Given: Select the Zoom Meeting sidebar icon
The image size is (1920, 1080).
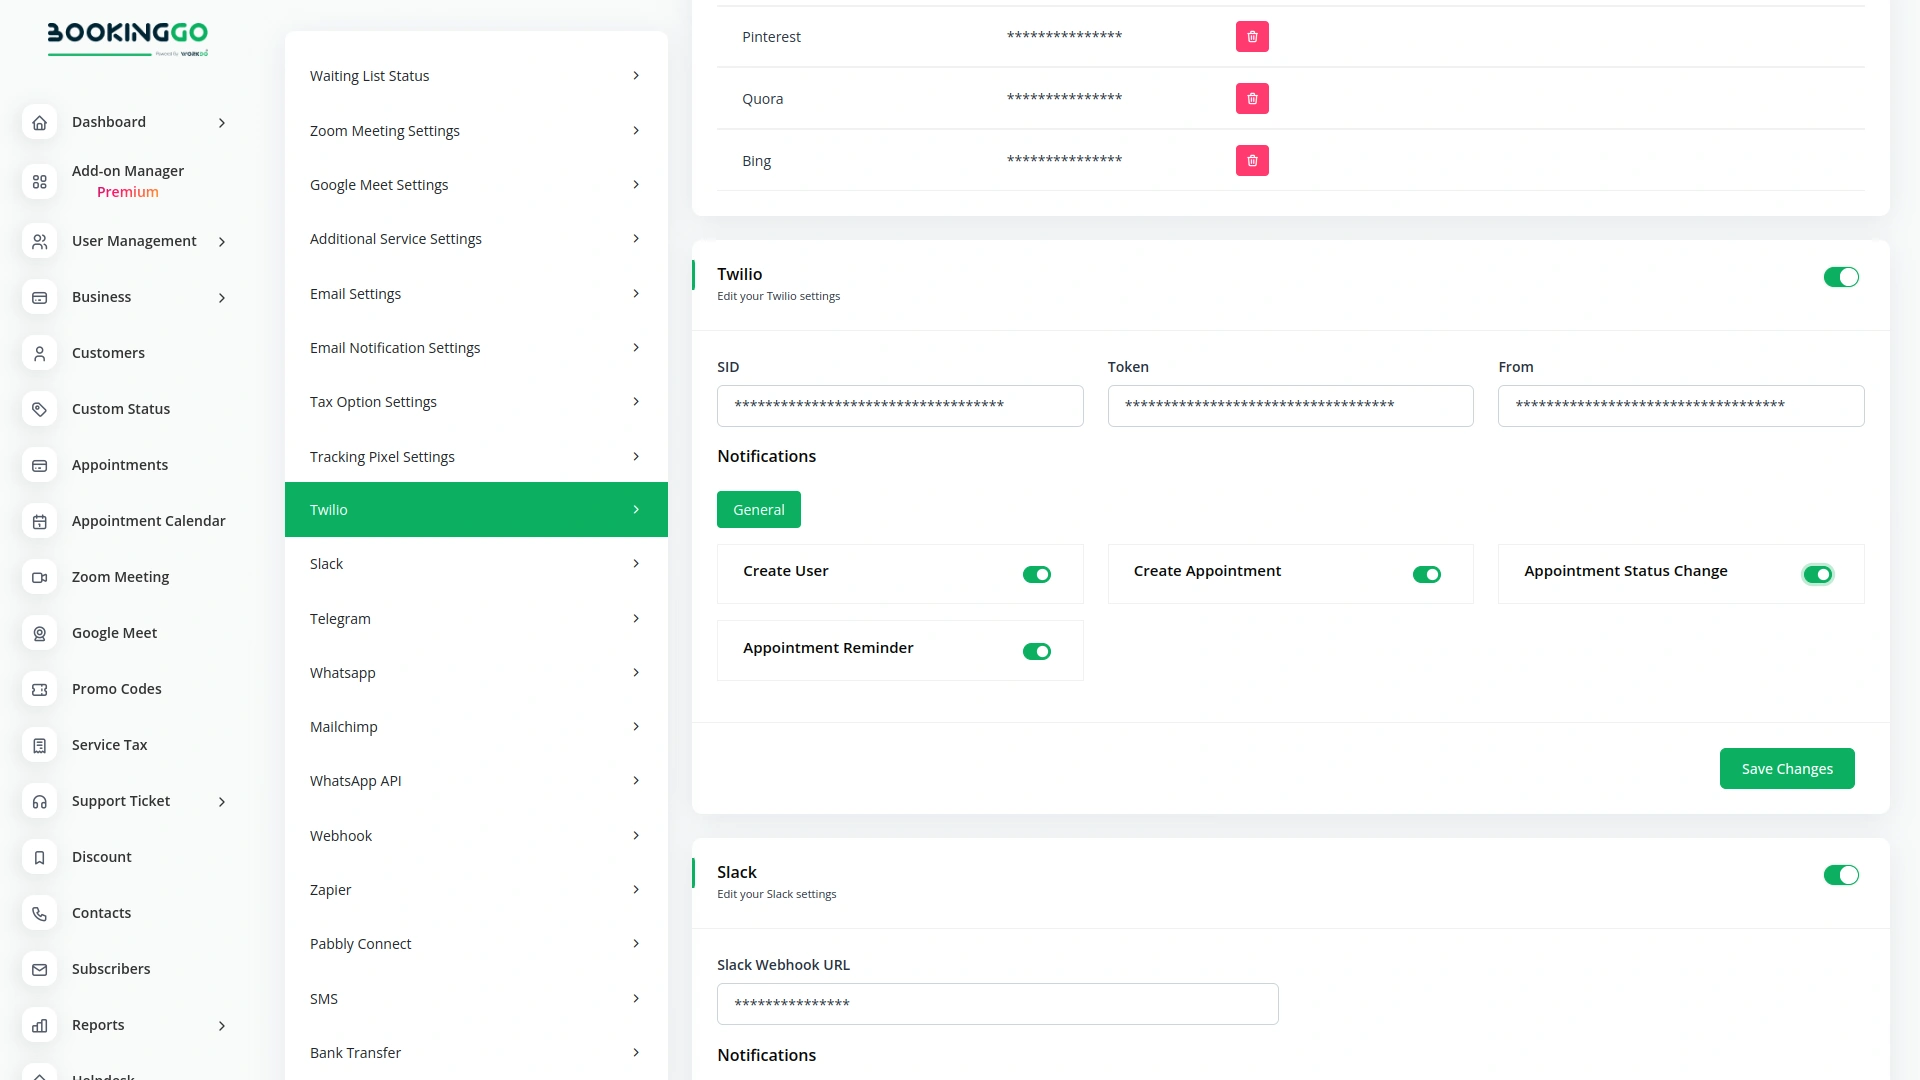Looking at the screenshot, I should pyautogui.click(x=39, y=577).
